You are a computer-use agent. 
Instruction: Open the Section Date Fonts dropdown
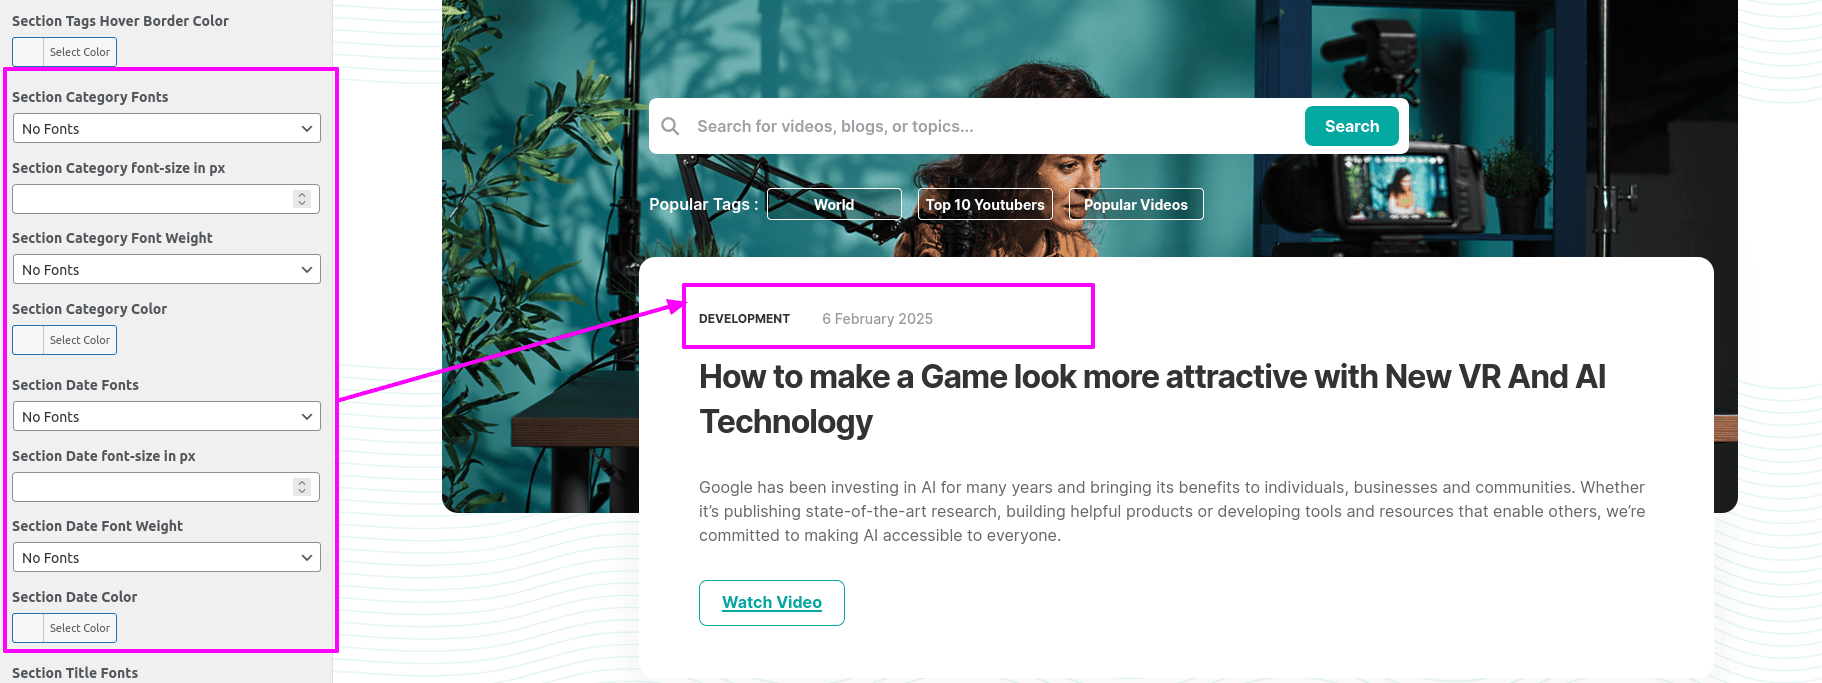(x=166, y=416)
